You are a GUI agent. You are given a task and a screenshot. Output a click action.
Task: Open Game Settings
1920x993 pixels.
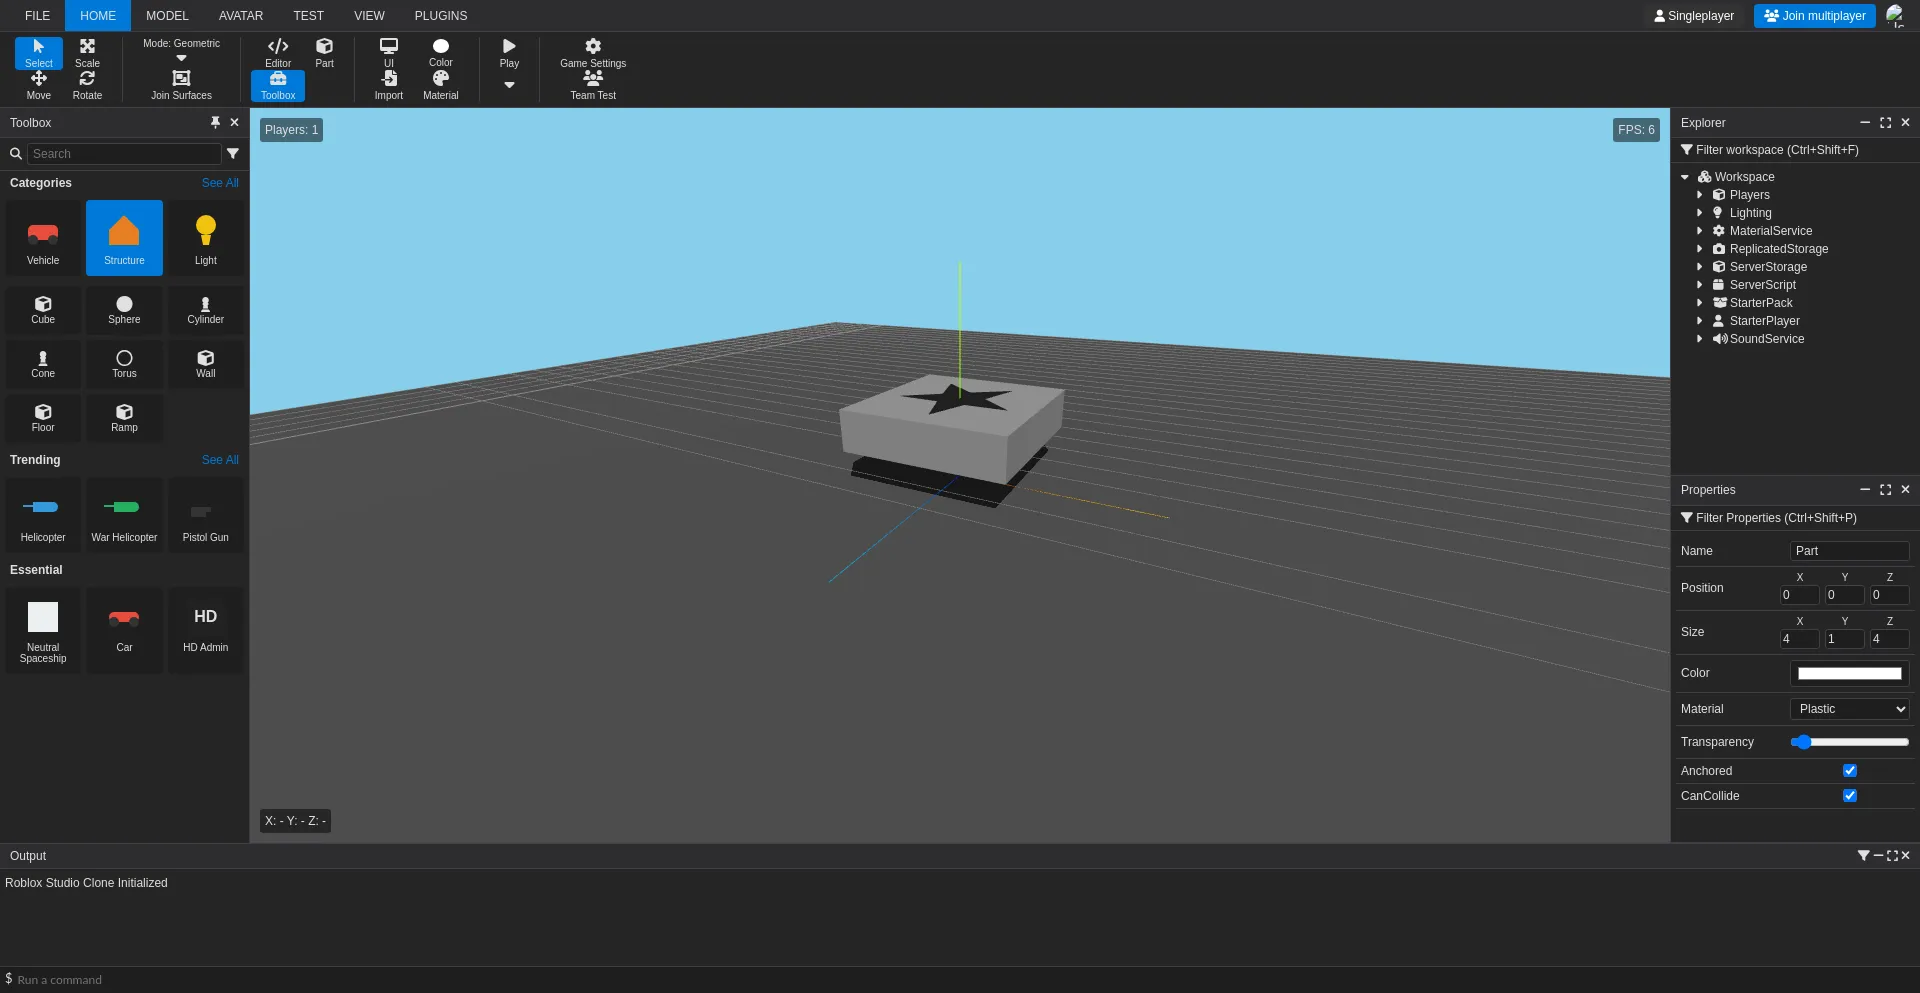[x=593, y=52]
